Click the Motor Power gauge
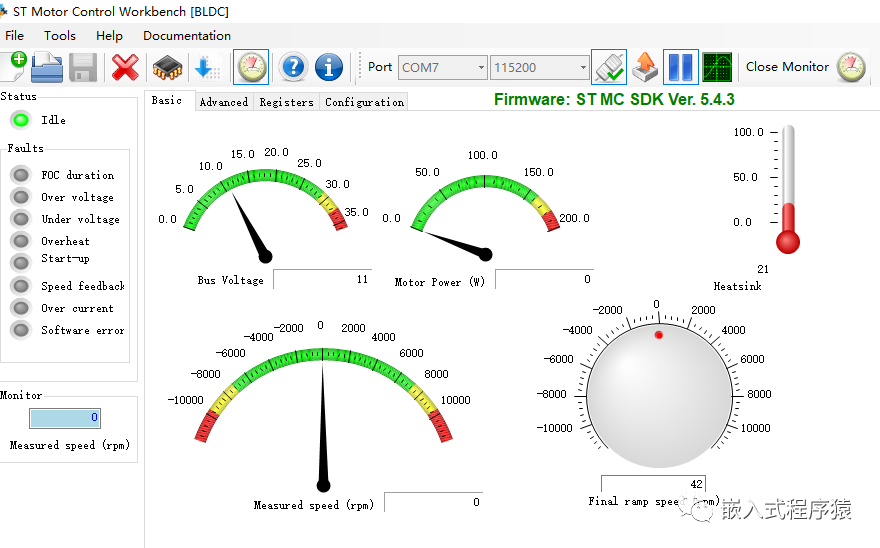Image resolution: width=880 pixels, height=548 pixels. pyautogui.click(x=485, y=208)
